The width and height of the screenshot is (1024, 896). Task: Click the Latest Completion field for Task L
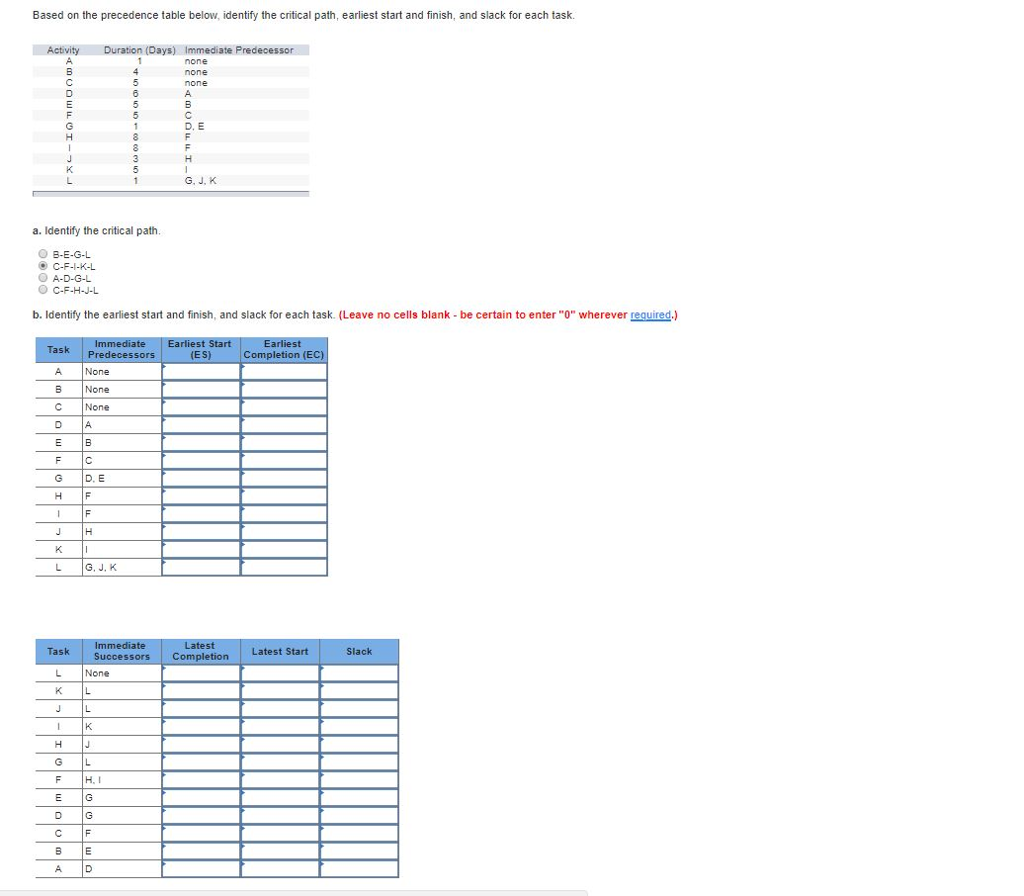[x=200, y=672]
